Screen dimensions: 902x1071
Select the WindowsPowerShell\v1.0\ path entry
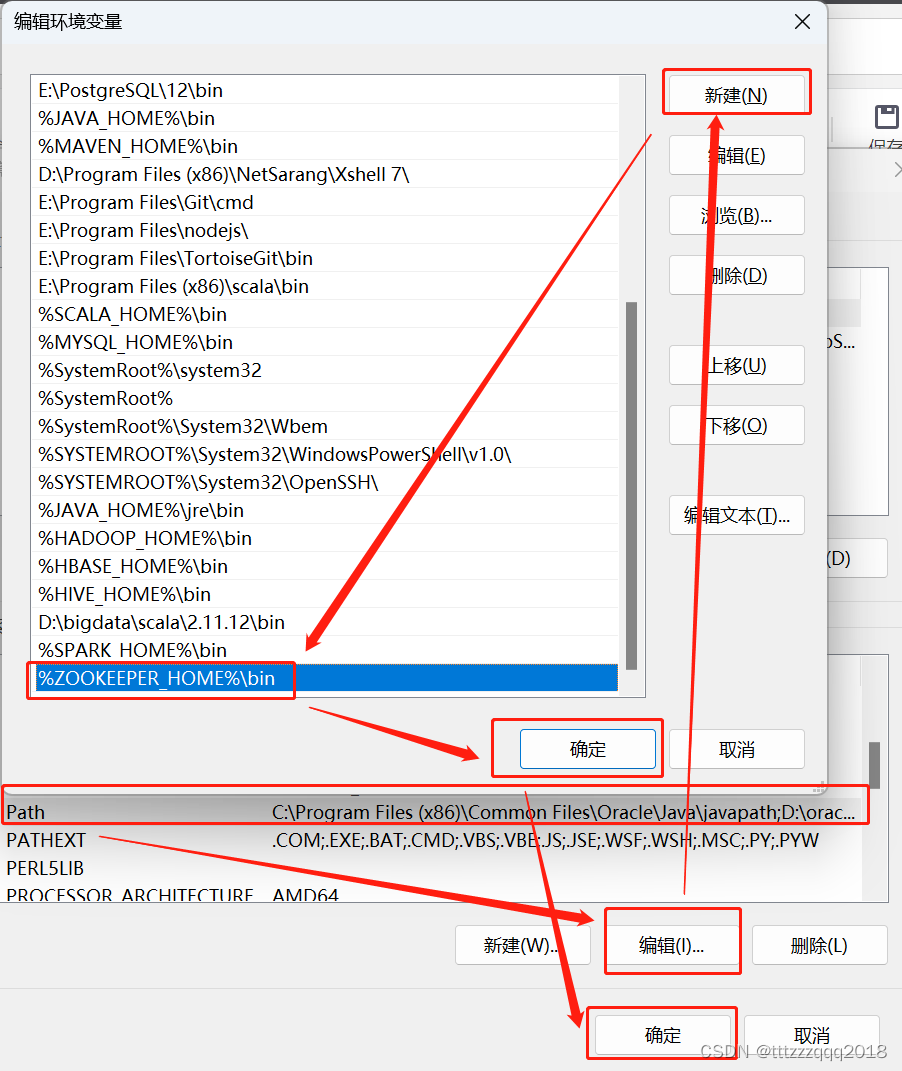pos(325,454)
